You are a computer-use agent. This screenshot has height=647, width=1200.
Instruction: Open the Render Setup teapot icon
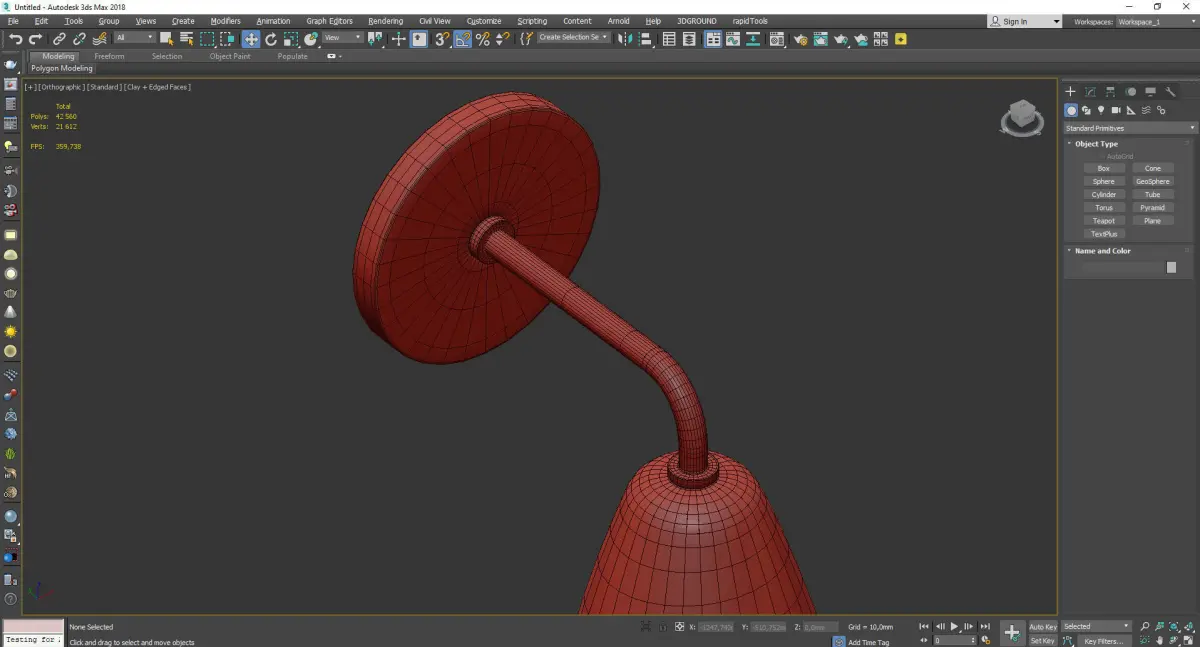799,39
